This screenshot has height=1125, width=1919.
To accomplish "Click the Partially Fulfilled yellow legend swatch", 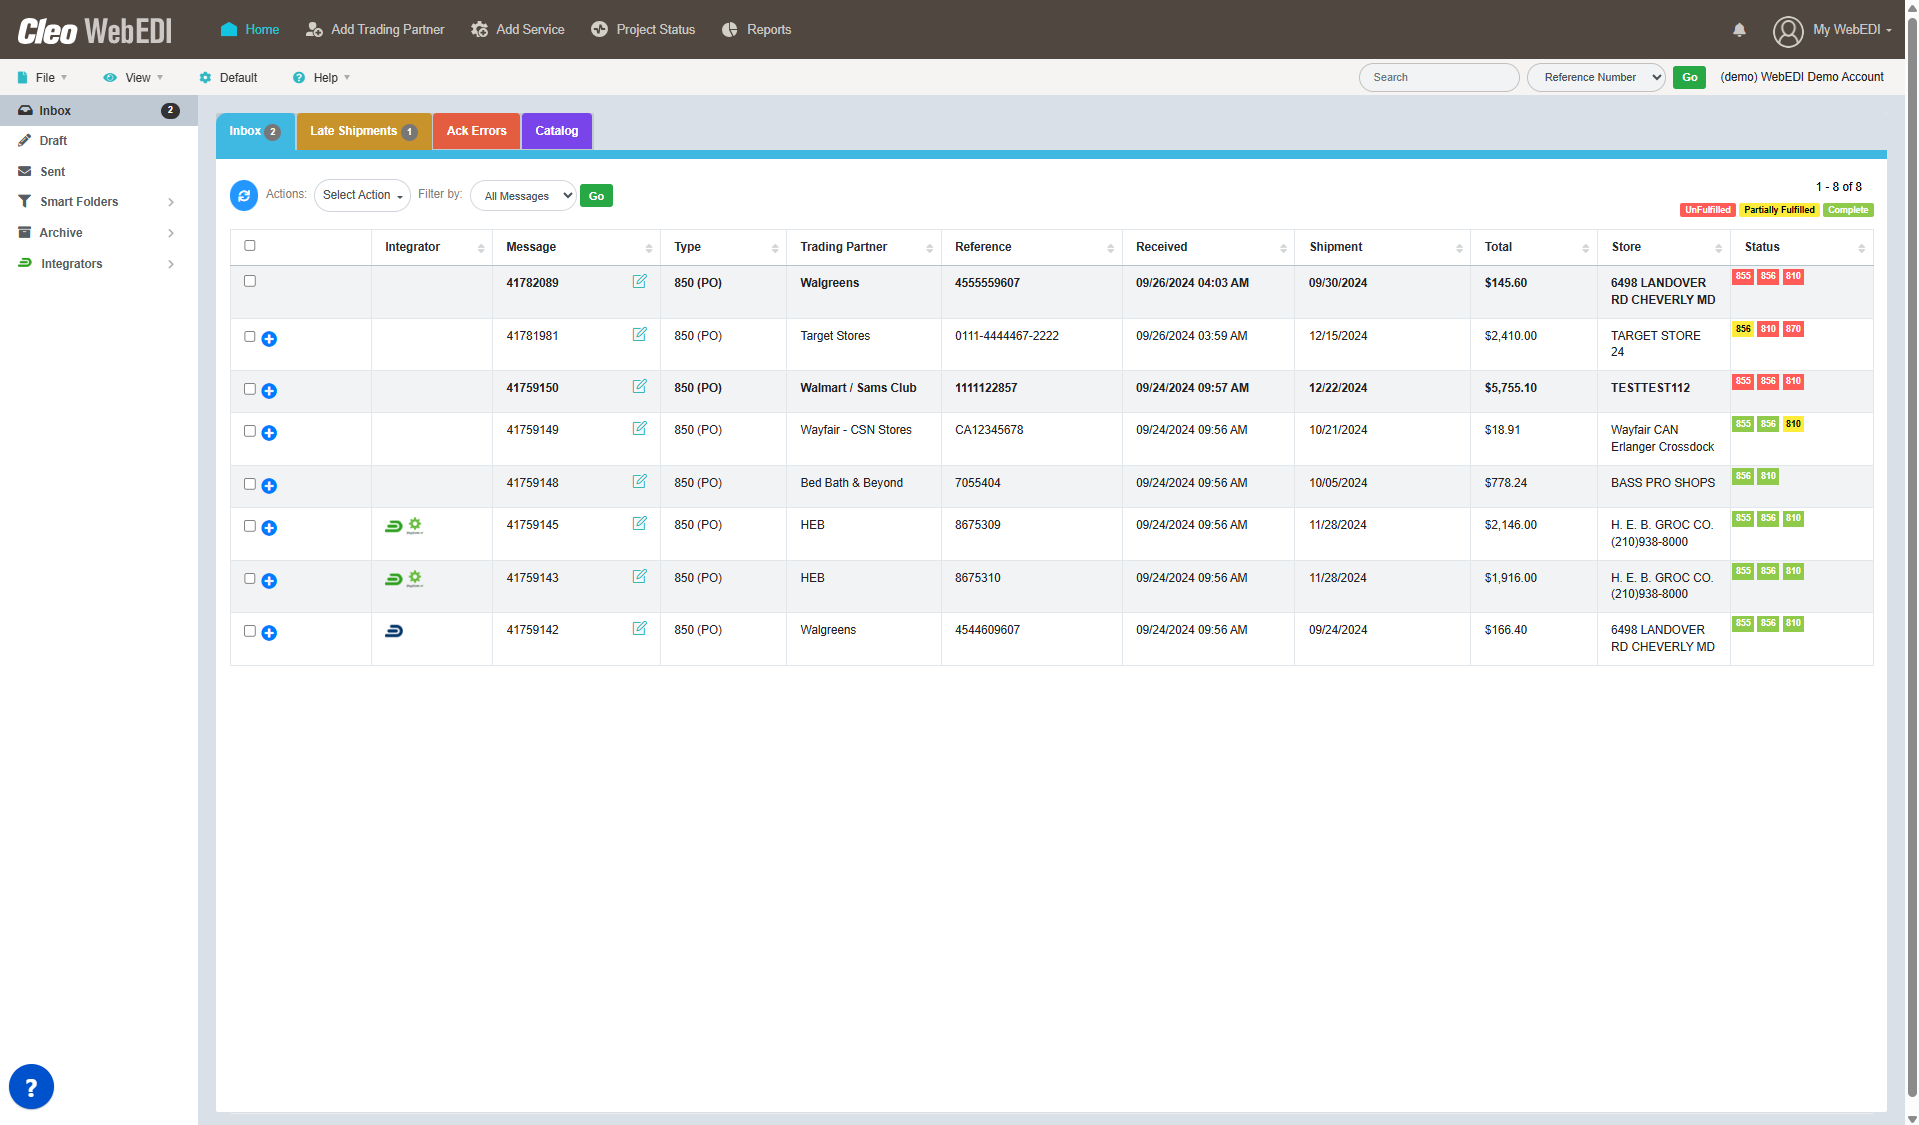I will pyautogui.click(x=1779, y=210).
